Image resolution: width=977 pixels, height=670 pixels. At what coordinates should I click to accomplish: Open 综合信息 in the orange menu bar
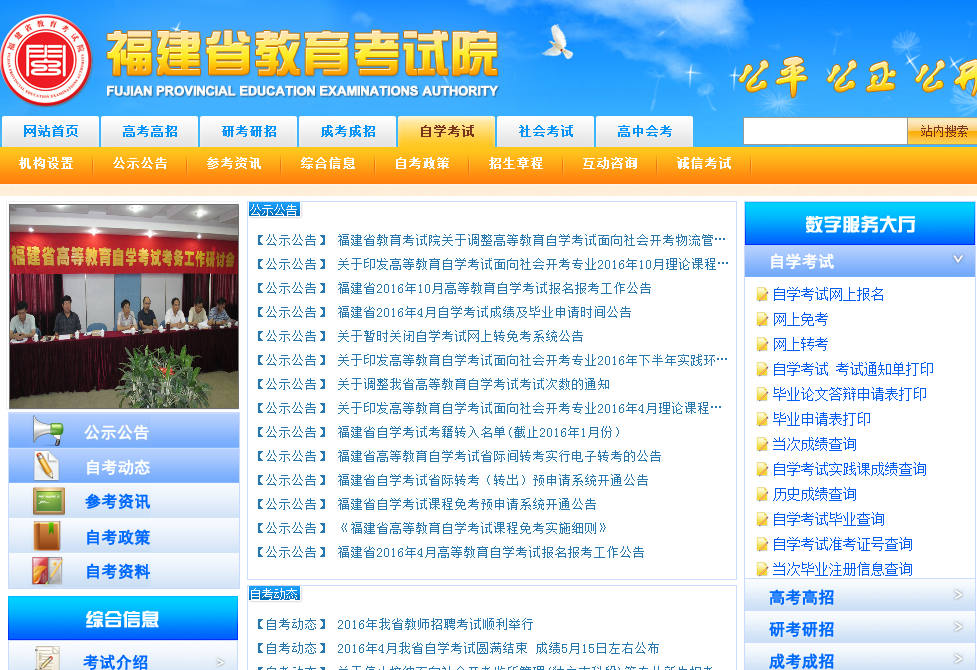328,163
